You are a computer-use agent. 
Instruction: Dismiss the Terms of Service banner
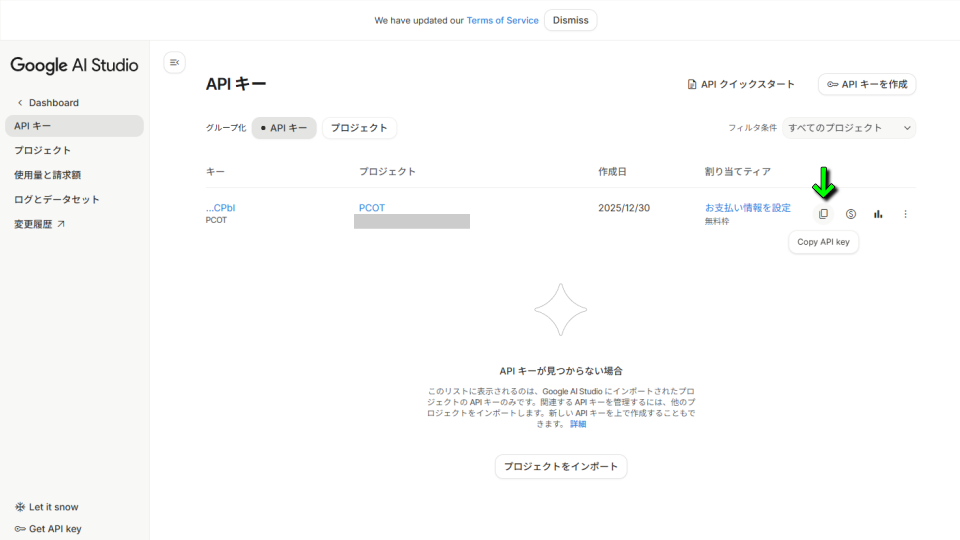point(570,20)
